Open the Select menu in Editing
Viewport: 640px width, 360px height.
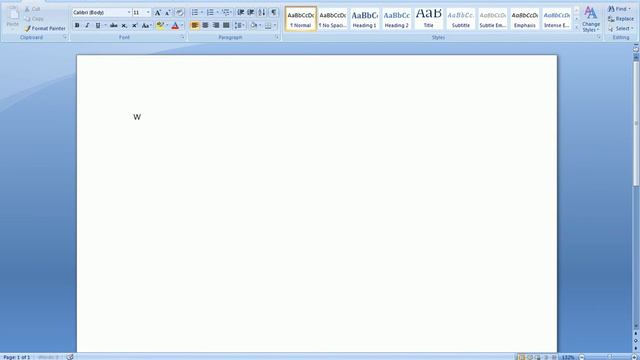[620, 29]
